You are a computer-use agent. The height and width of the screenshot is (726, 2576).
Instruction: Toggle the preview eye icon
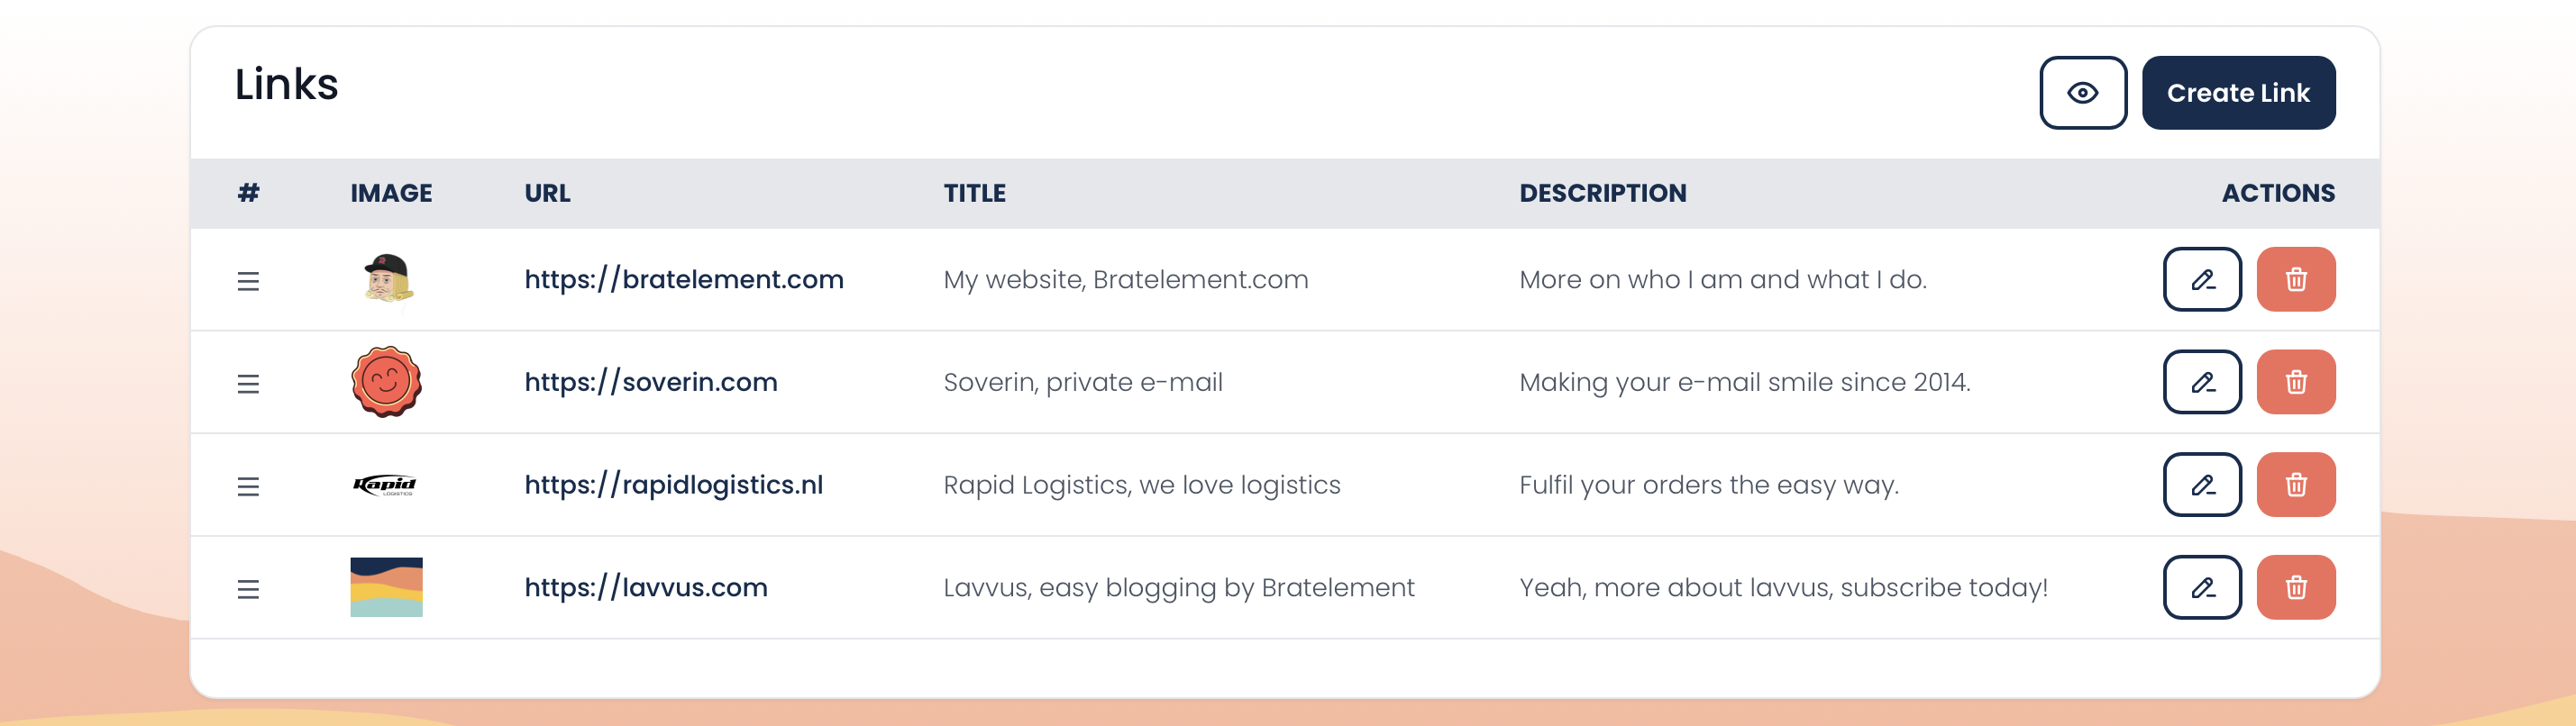2083,92
